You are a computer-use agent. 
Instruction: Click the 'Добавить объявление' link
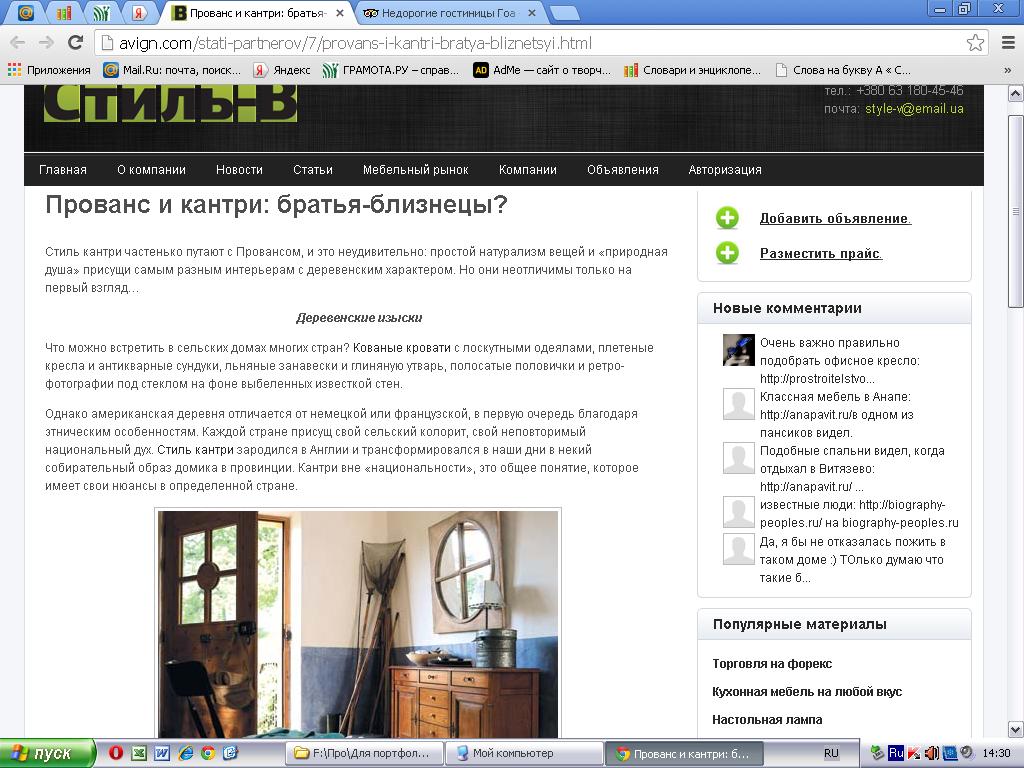pyautogui.click(x=835, y=219)
